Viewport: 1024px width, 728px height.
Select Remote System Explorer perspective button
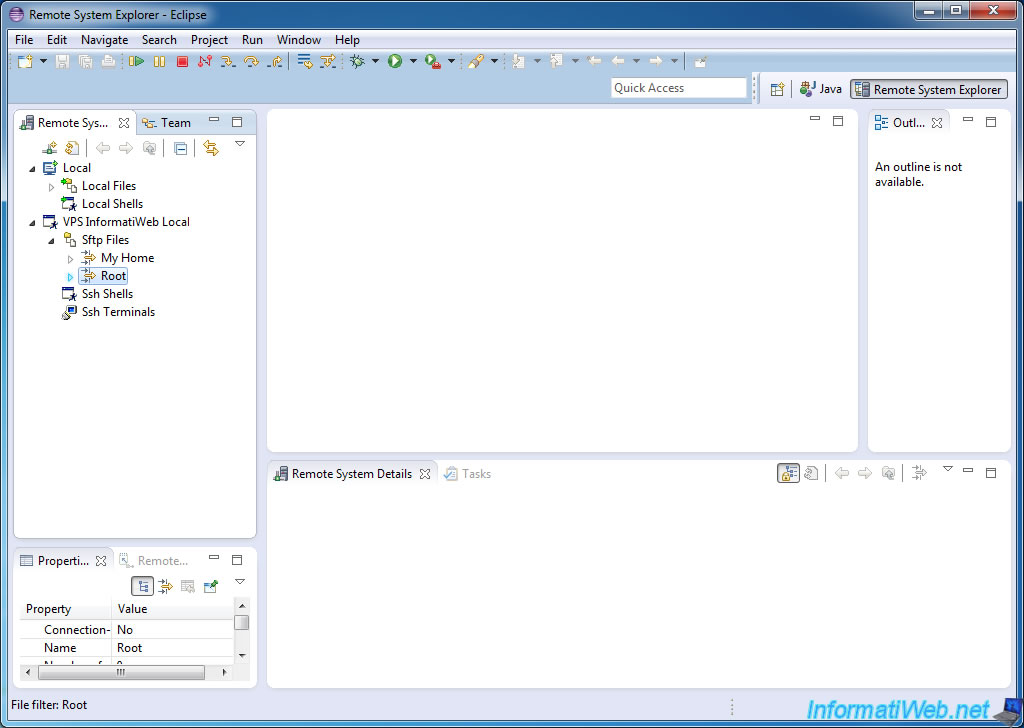coord(929,89)
